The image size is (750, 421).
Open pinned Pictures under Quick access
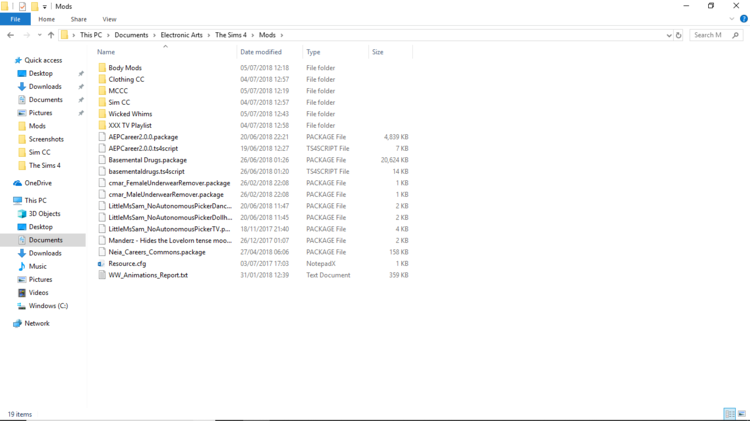pyautogui.click(x=40, y=113)
